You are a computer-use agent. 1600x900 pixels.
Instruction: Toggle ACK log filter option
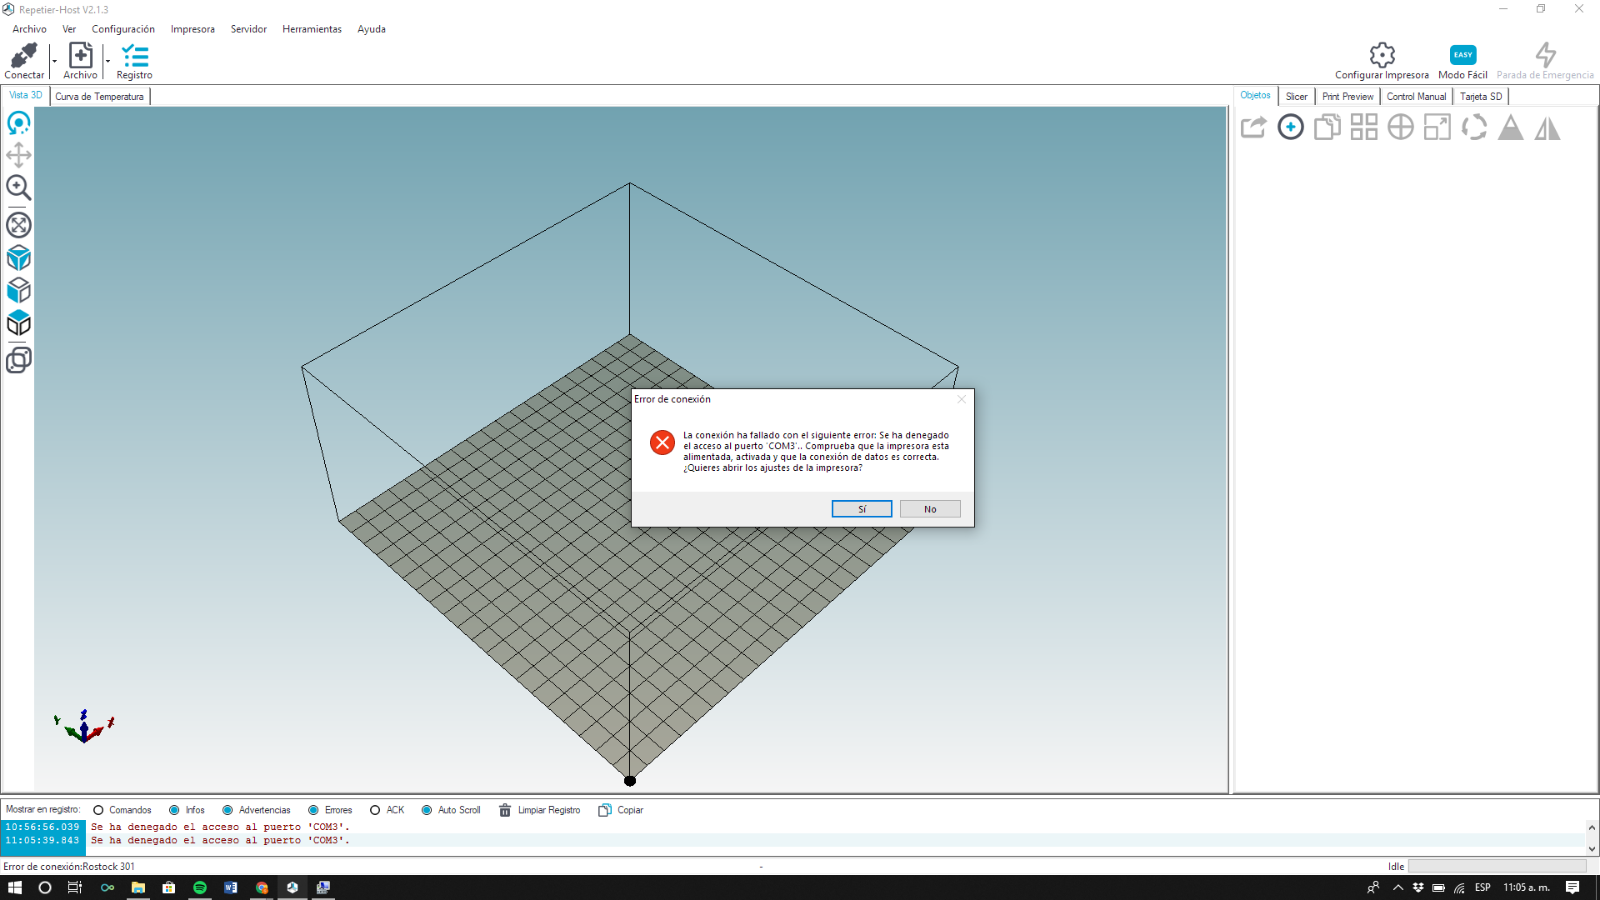[x=375, y=810]
